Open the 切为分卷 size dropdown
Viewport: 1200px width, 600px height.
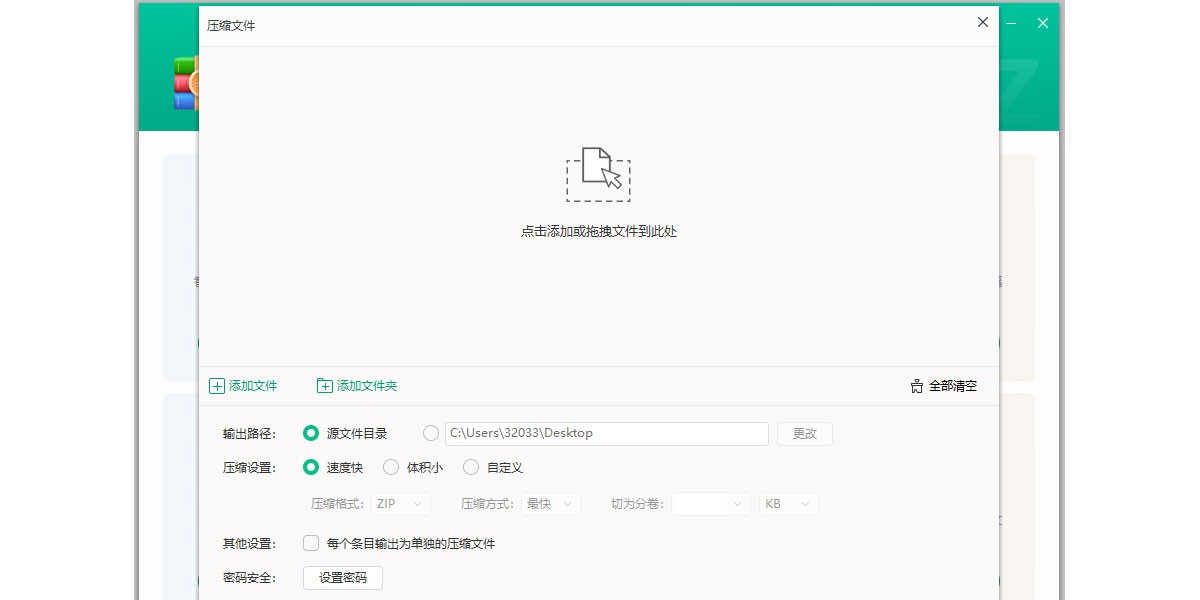click(x=711, y=504)
